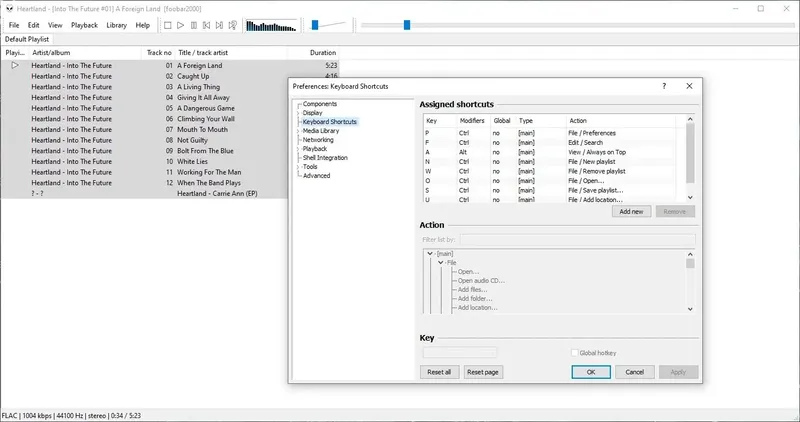Click the Add new shortcut button
Image resolution: width=800 pixels, height=422 pixels.
[631, 211]
